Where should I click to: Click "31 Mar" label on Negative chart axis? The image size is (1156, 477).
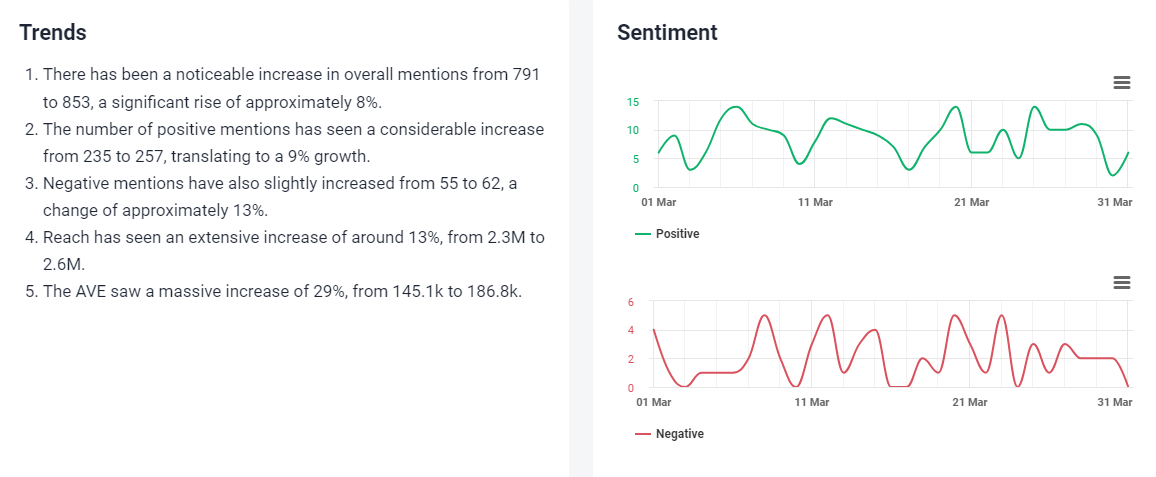1115,402
